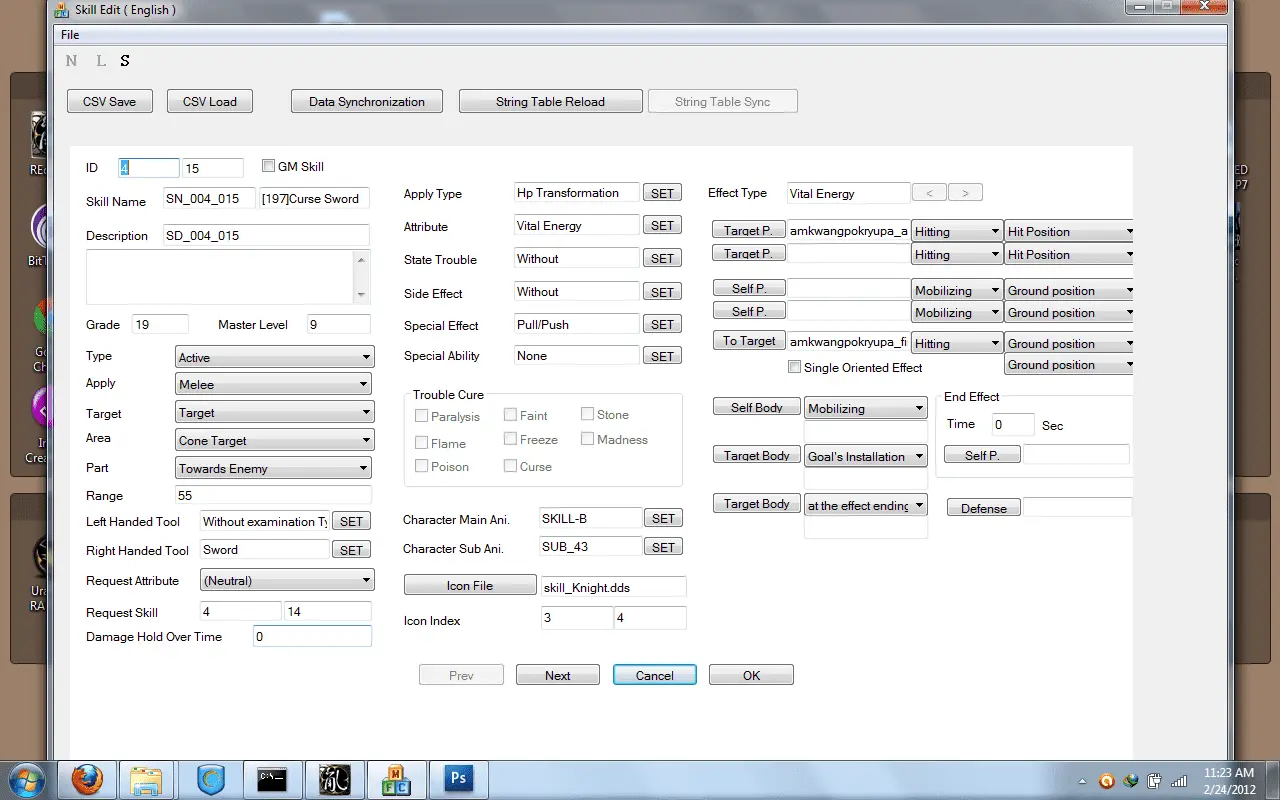The image size is (1280, 800).
Task: Click the Data Synchronization button
Action: (367, 101)
